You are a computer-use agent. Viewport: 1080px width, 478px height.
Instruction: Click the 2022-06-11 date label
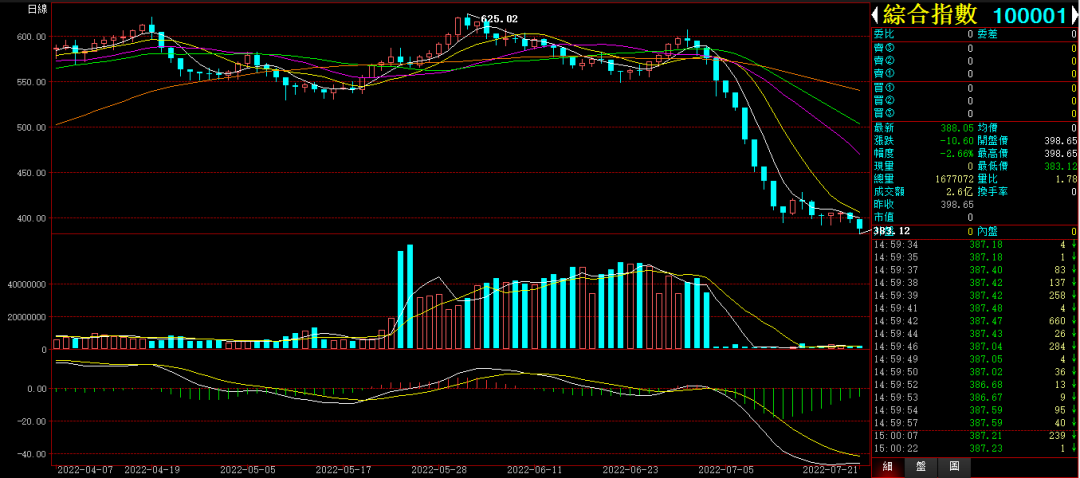[533, 470]
